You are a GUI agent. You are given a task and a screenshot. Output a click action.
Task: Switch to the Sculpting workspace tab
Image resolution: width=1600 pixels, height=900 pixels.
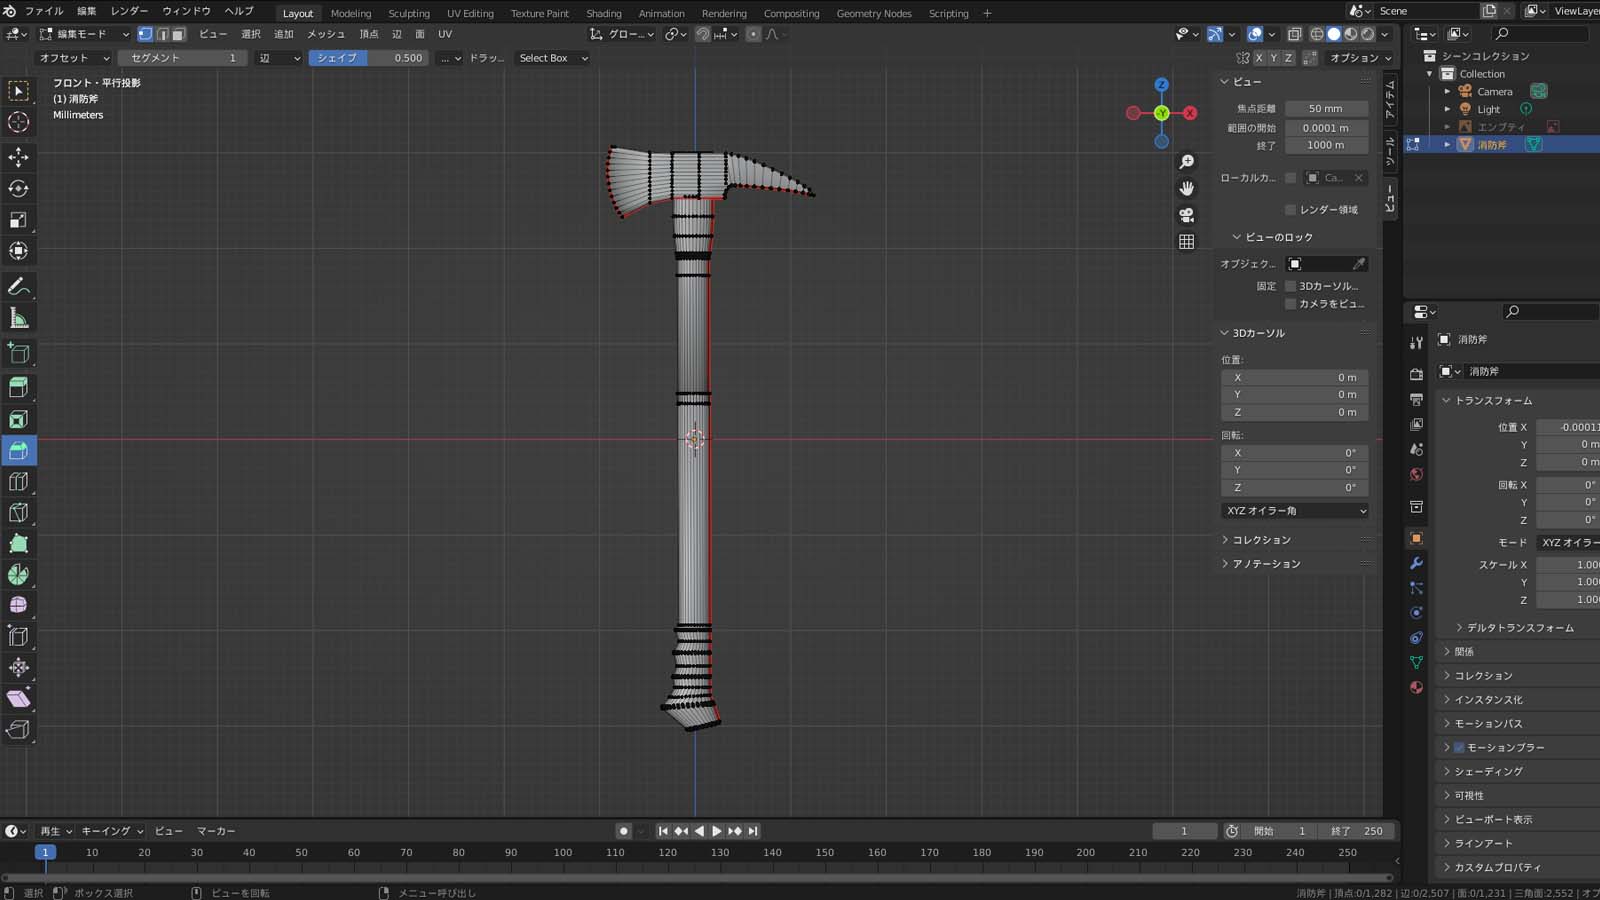pyautogui.click(x=408, y=14)
